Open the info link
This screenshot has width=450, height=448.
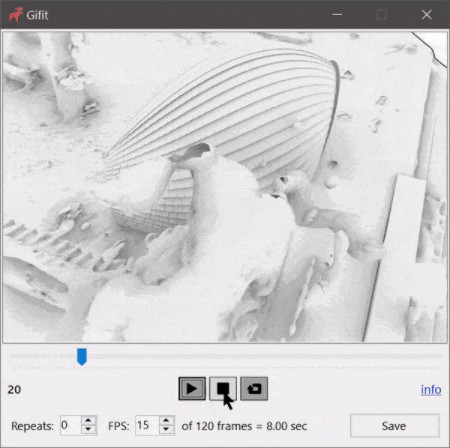[431, 389]
